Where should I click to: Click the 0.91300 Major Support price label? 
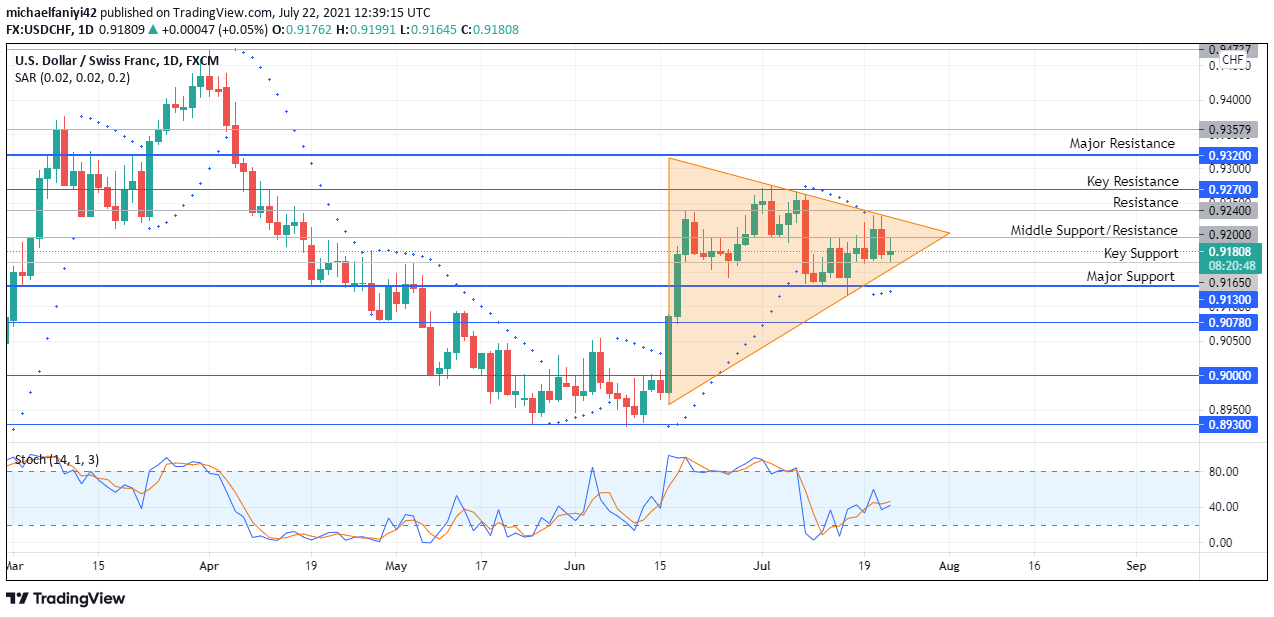pyautogui.click(x=1231, y=299)
